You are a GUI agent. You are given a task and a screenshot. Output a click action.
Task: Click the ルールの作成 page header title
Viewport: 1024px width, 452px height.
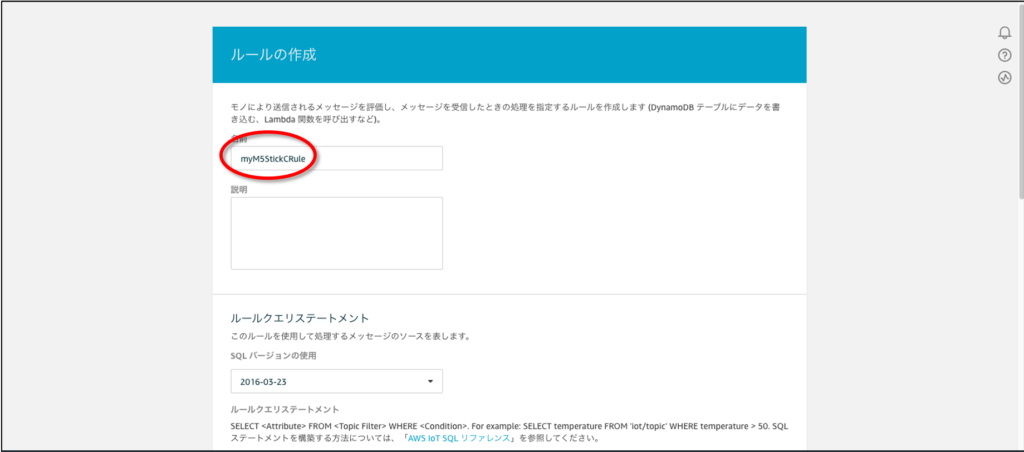click(273, 55)
